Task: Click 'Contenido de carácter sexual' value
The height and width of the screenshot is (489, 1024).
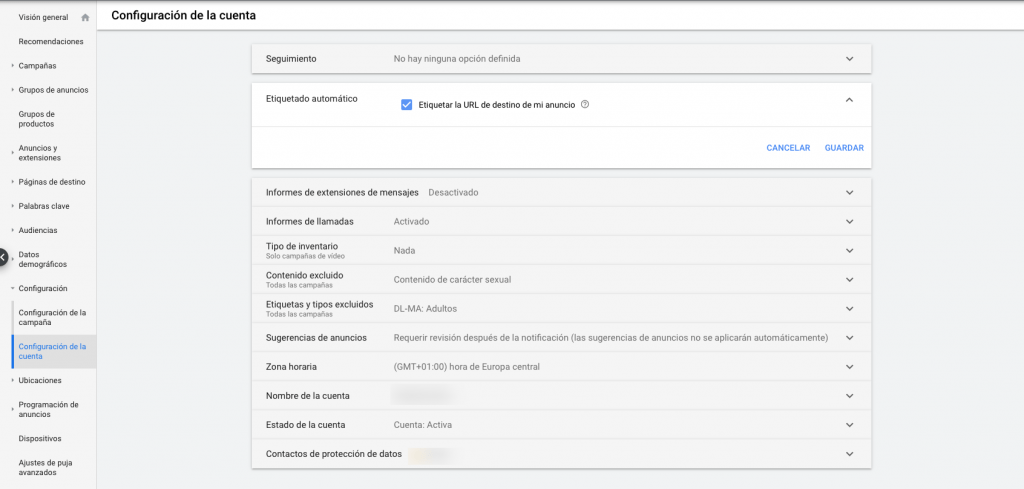Action: [x=452, y=279]
